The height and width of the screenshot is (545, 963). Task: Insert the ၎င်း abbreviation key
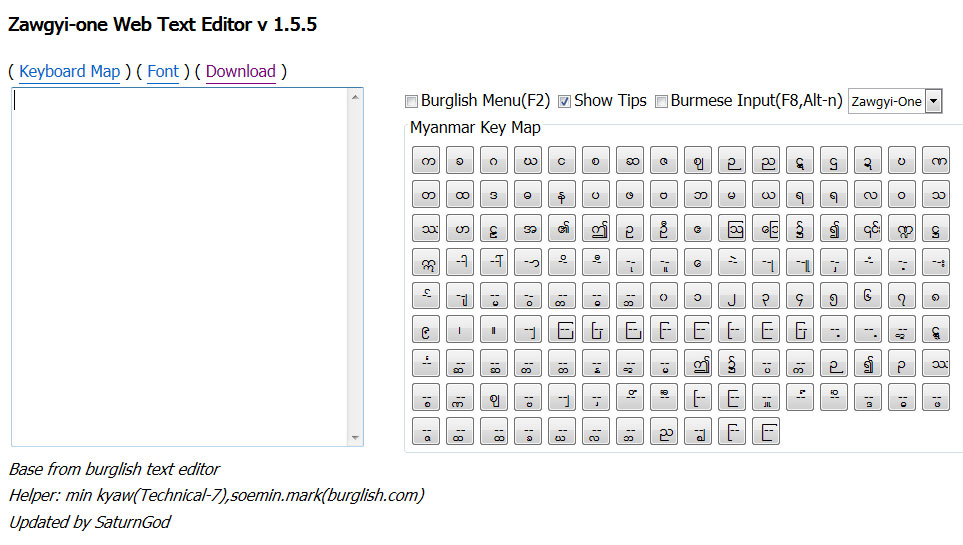pos(868,229)
